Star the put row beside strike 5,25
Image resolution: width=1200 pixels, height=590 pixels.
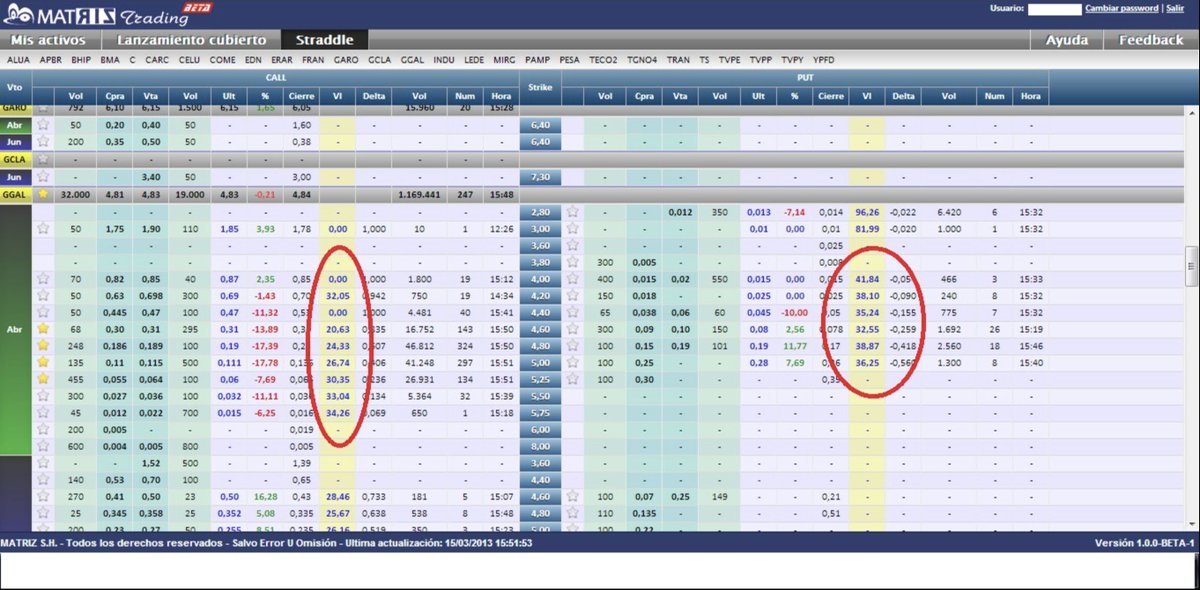click(573, 379)
